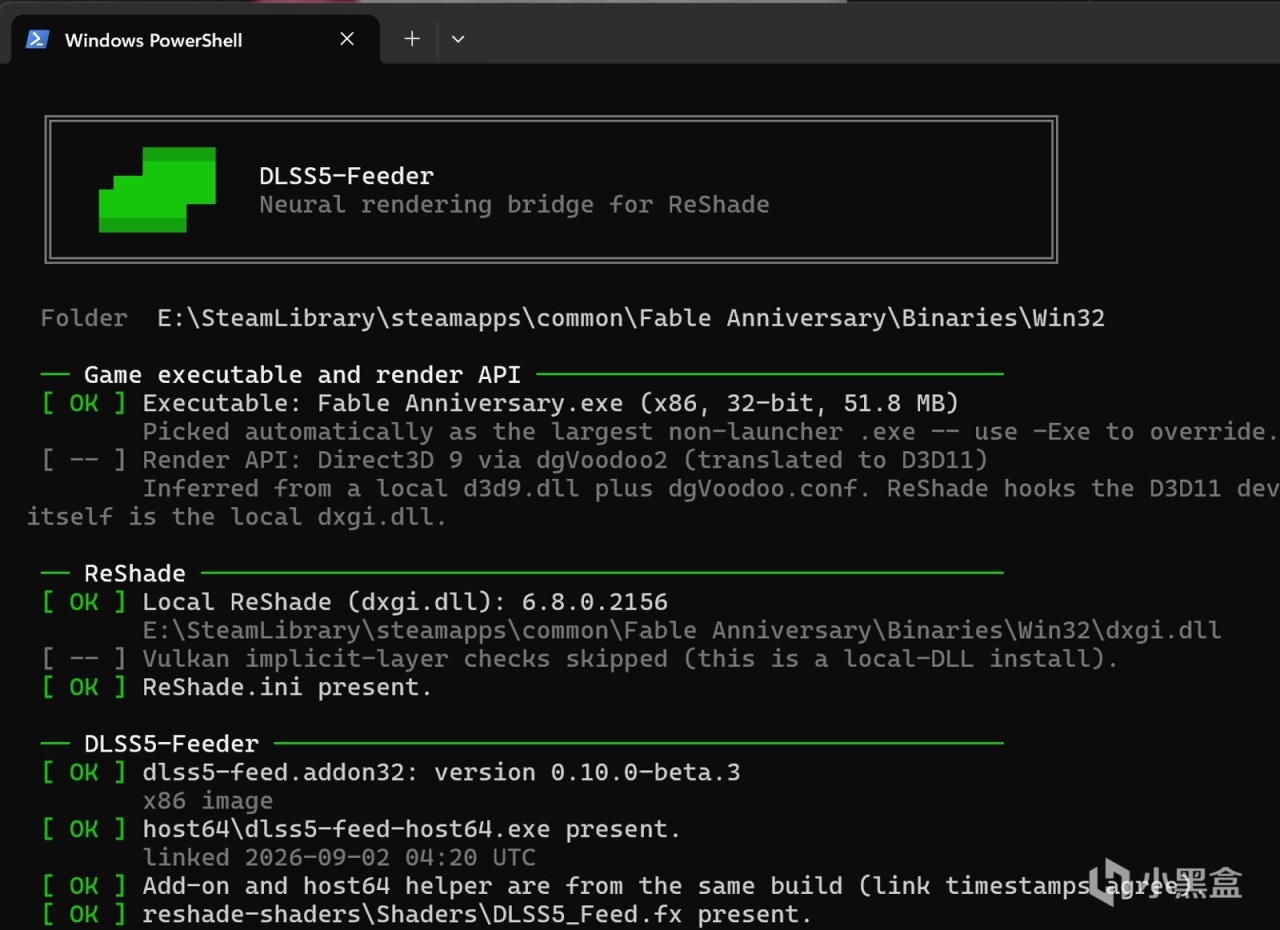The image size is (1280, 930).
Task: Click the 'x86 image' line
Action: [x=208, y=801]
